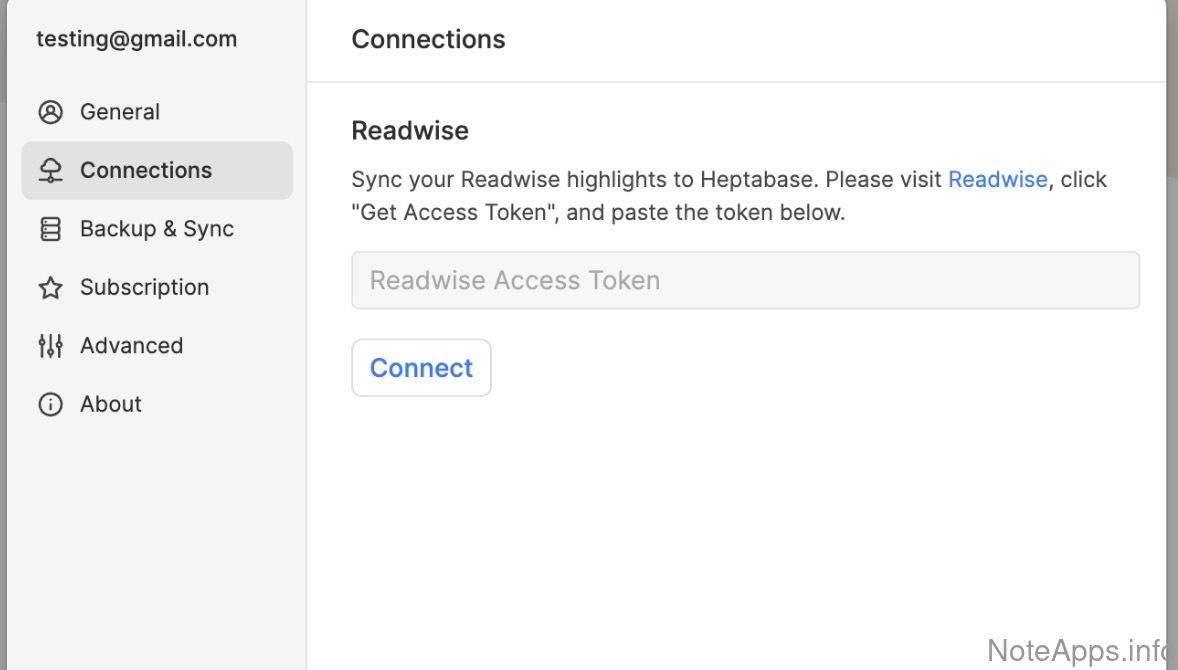The height and width of the screenshot is (670, 1178).
Task: Click the General person icon
Action: click(50, 112)
